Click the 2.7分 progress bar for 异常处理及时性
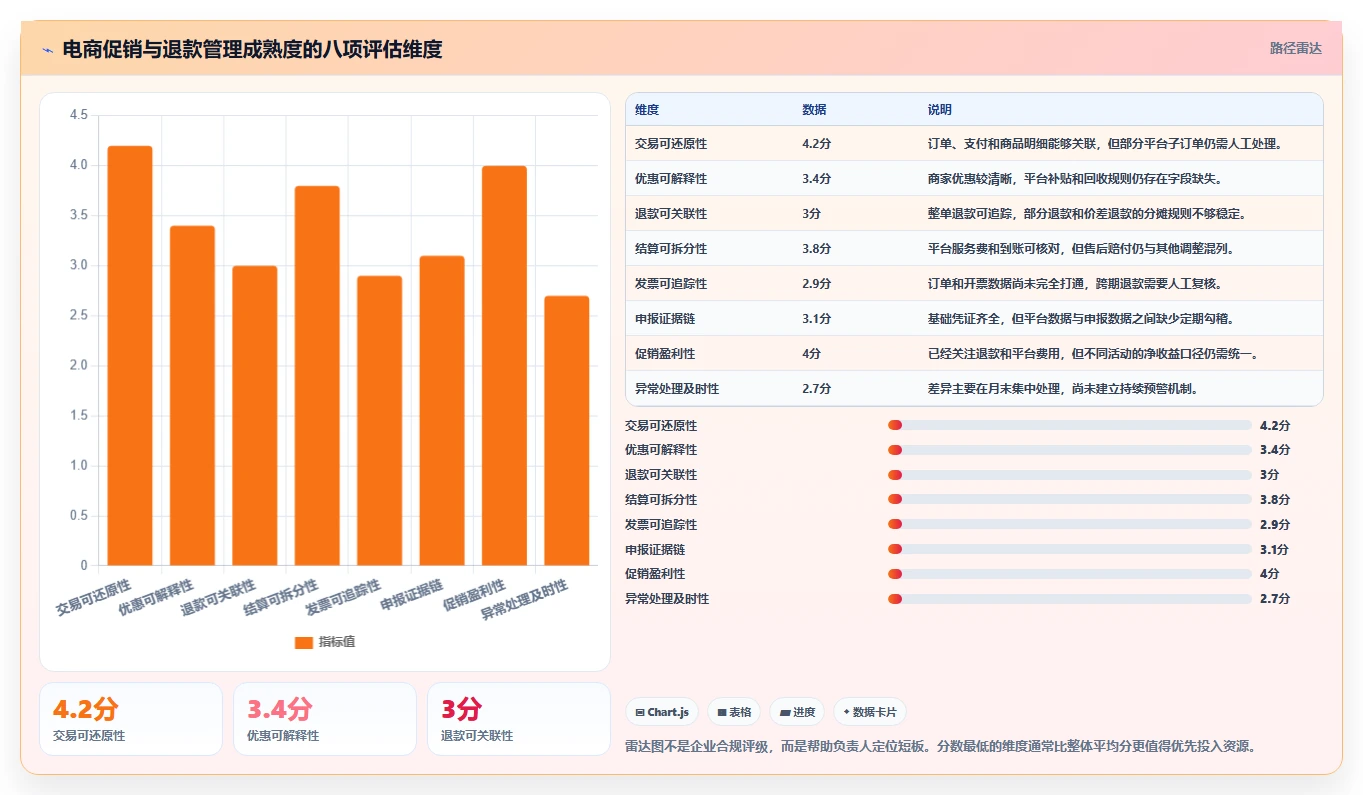This screenshot has width=1363, height=795. pos(1069,599)
